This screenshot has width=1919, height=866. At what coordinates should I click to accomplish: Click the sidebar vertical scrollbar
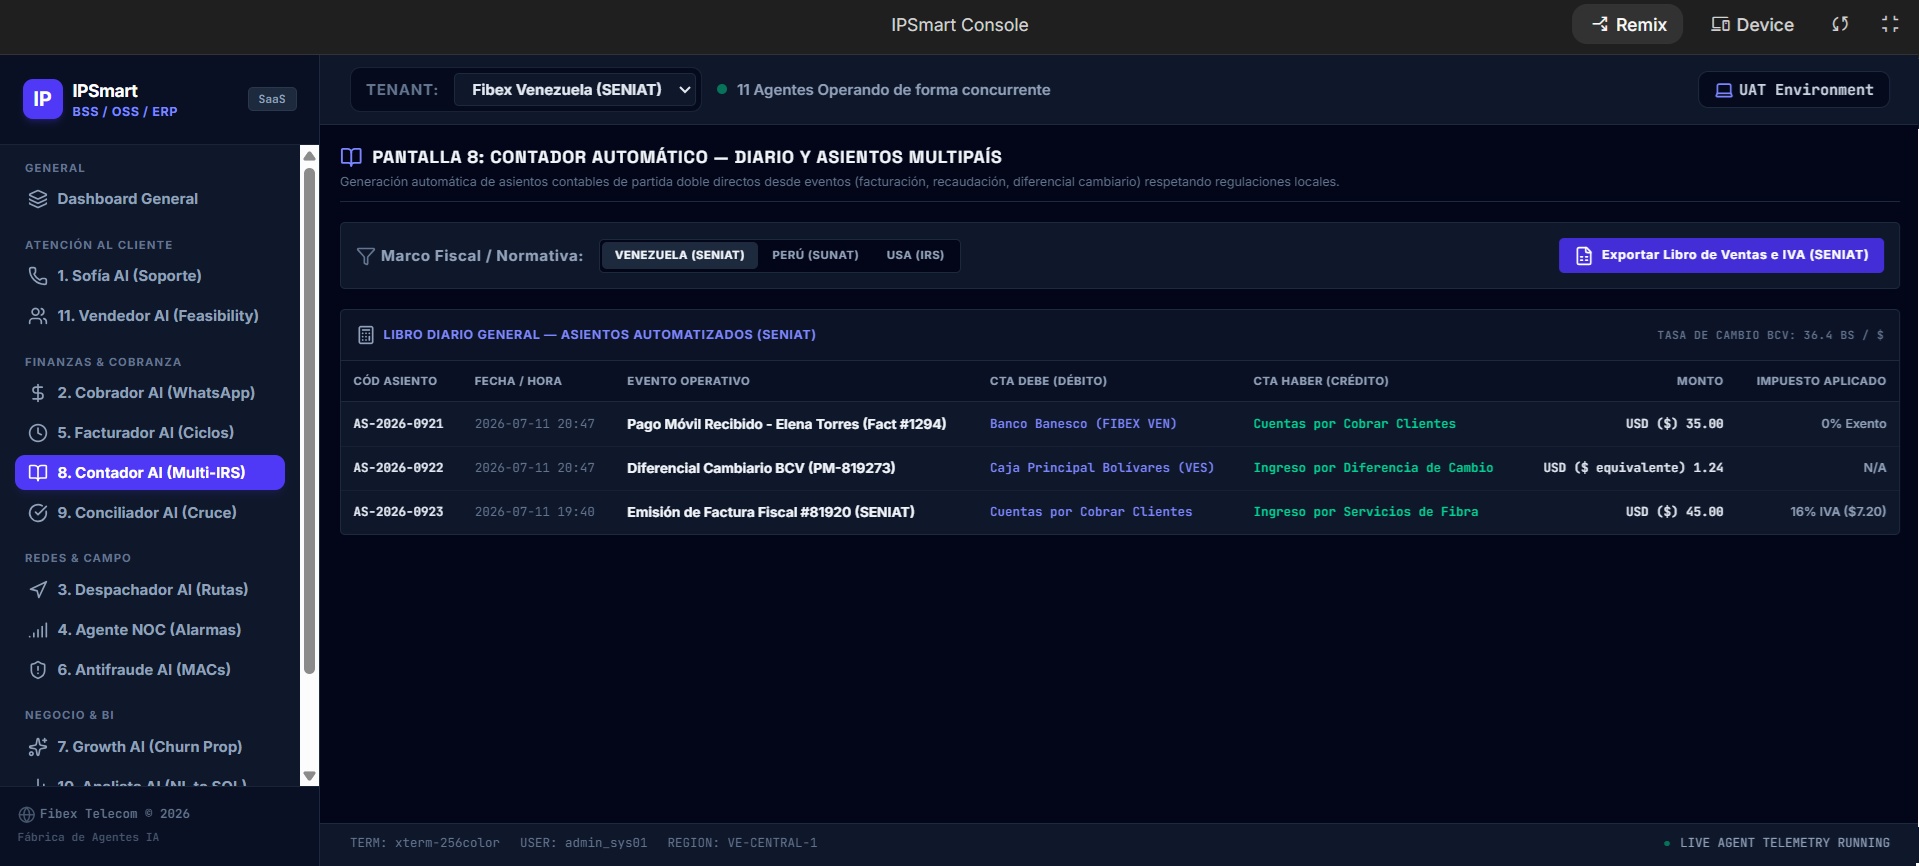(x=309, y=420)
